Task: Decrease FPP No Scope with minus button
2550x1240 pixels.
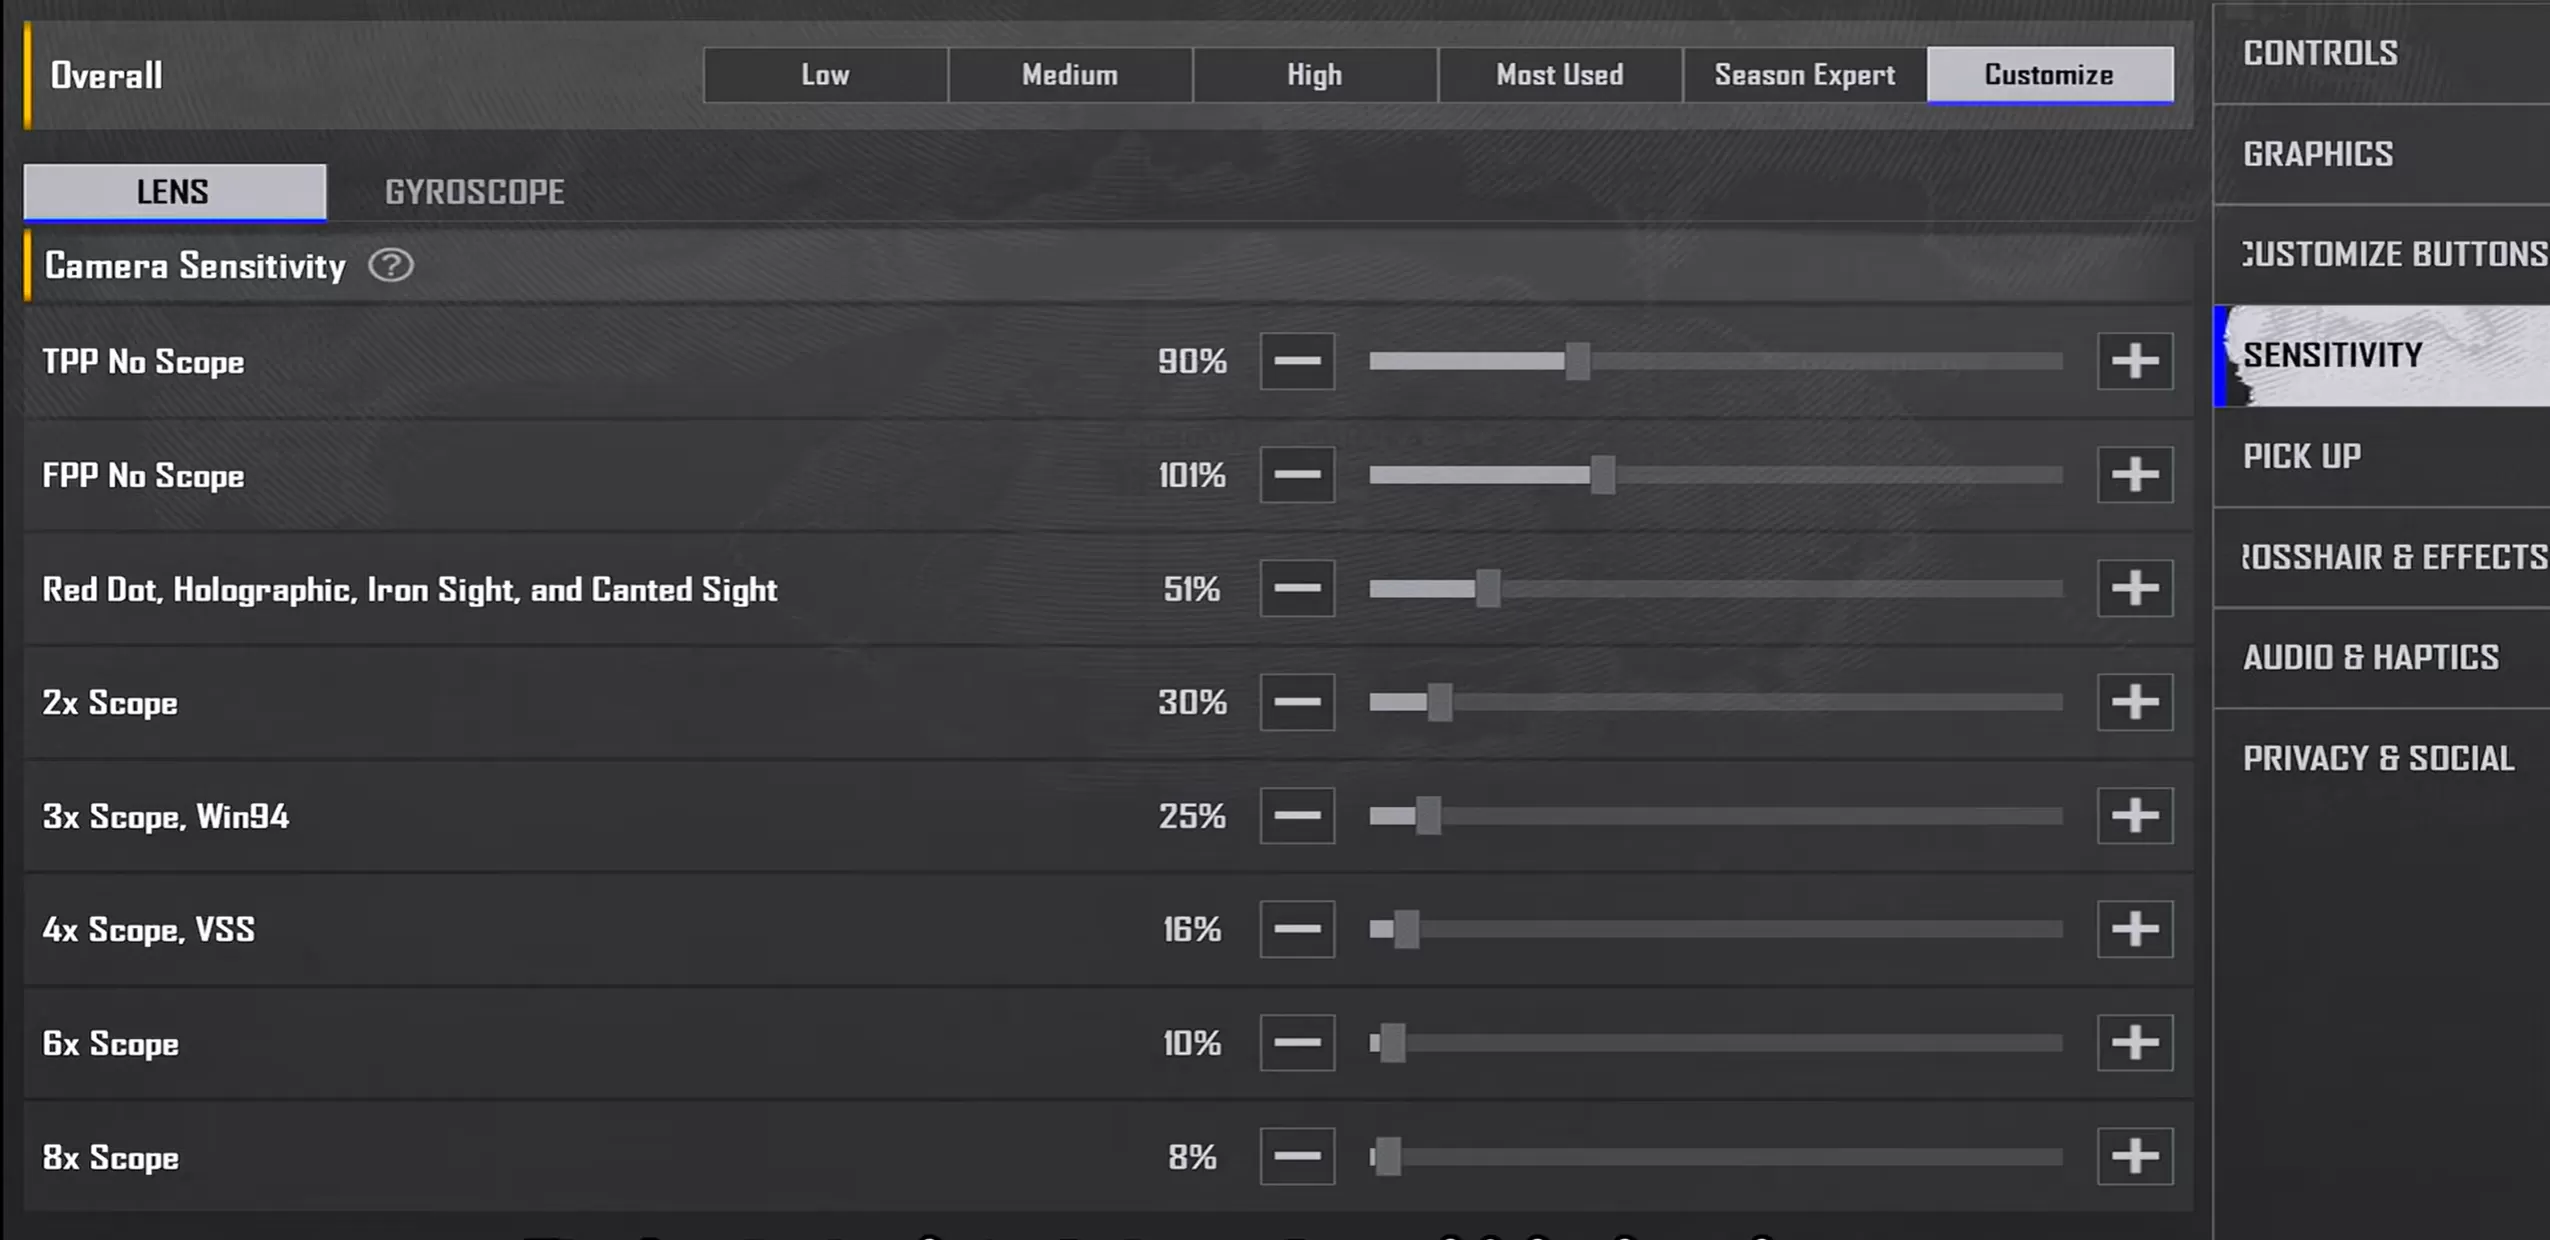Action: [x=1297, y=475]
